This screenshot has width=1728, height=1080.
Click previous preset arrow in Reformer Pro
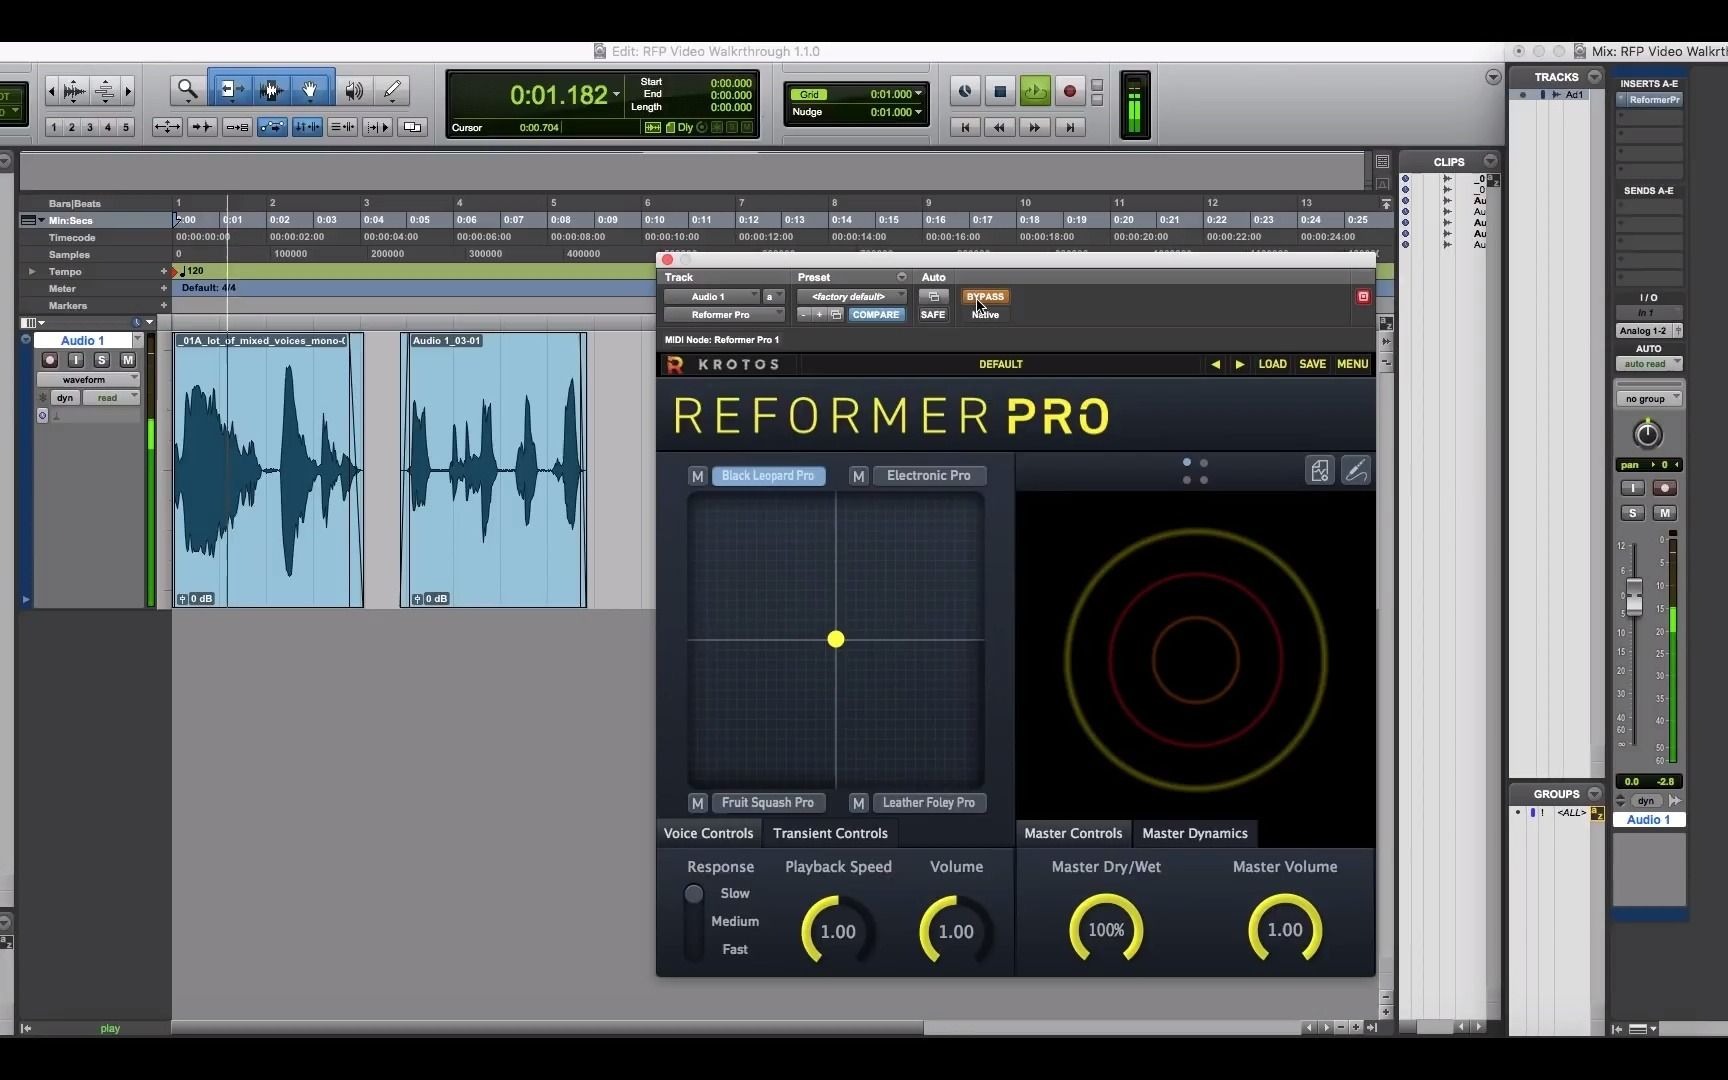coord(1215,364)
